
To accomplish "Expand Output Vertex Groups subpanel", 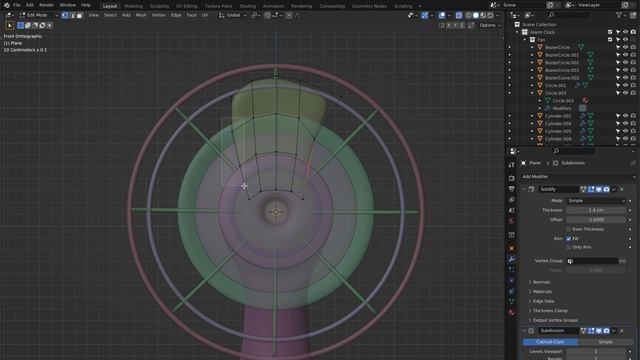I will (x=555, y=320).
